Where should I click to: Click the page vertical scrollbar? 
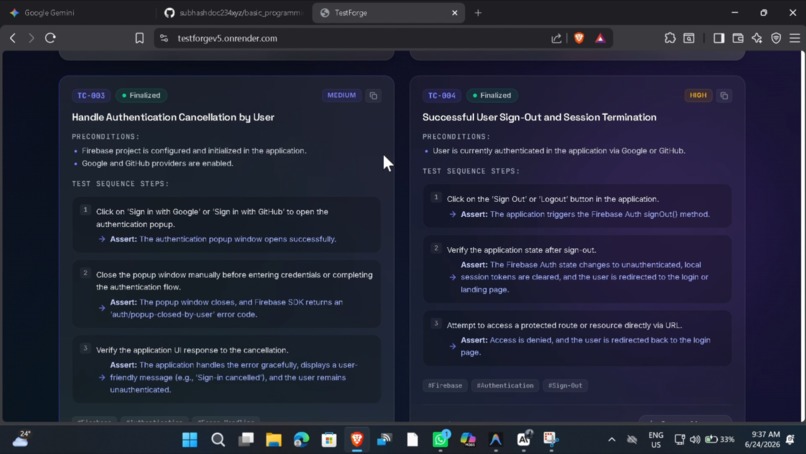(802, 237)
